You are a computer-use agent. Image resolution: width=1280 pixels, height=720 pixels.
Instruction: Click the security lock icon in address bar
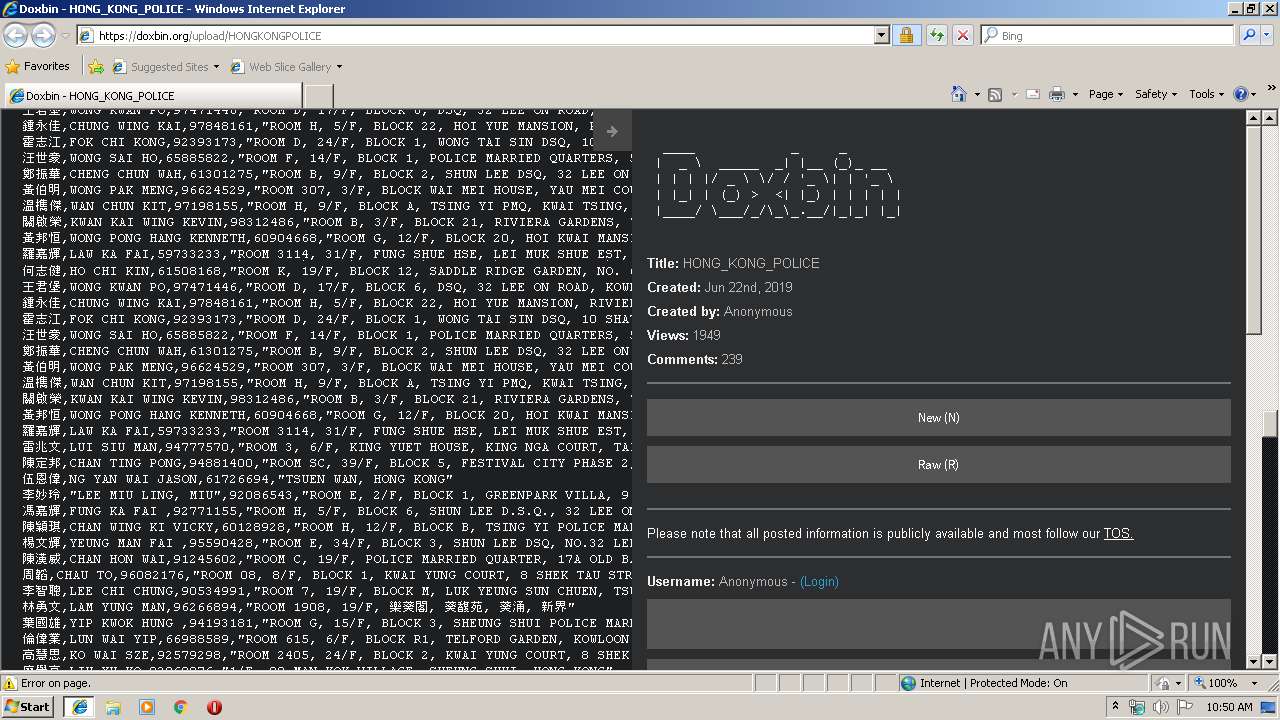pyautogui.click(x=906, y=35)
